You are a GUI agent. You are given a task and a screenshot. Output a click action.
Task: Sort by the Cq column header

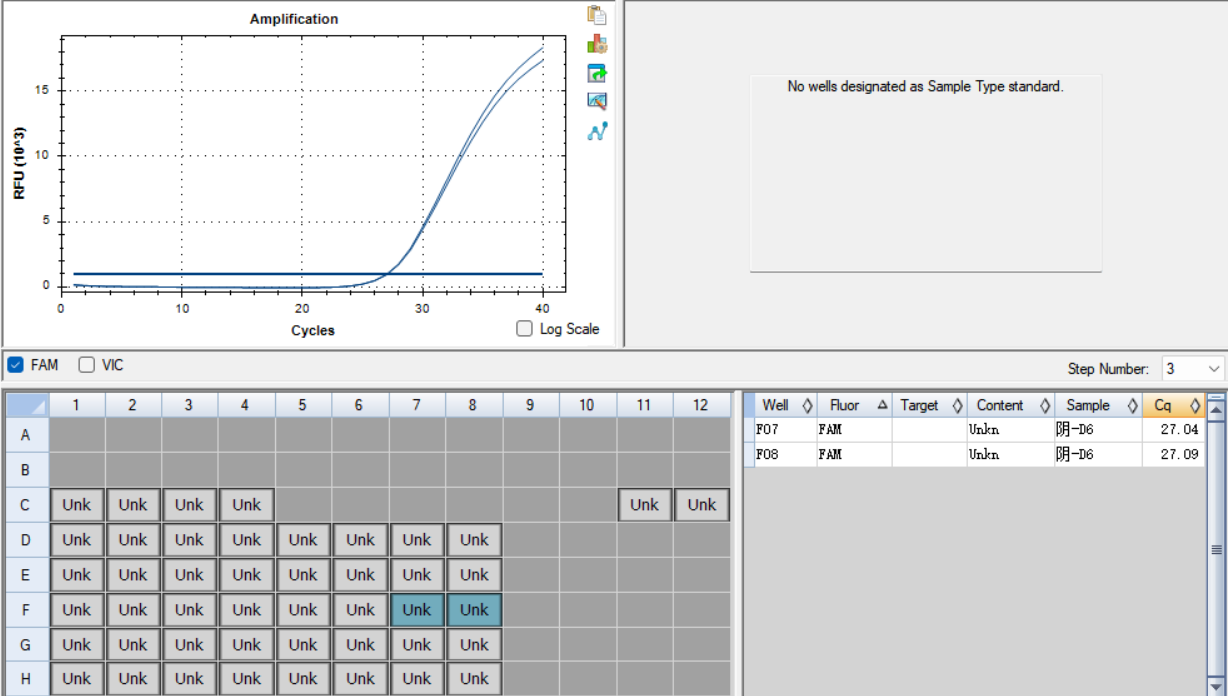click(x=1173, y=405)
